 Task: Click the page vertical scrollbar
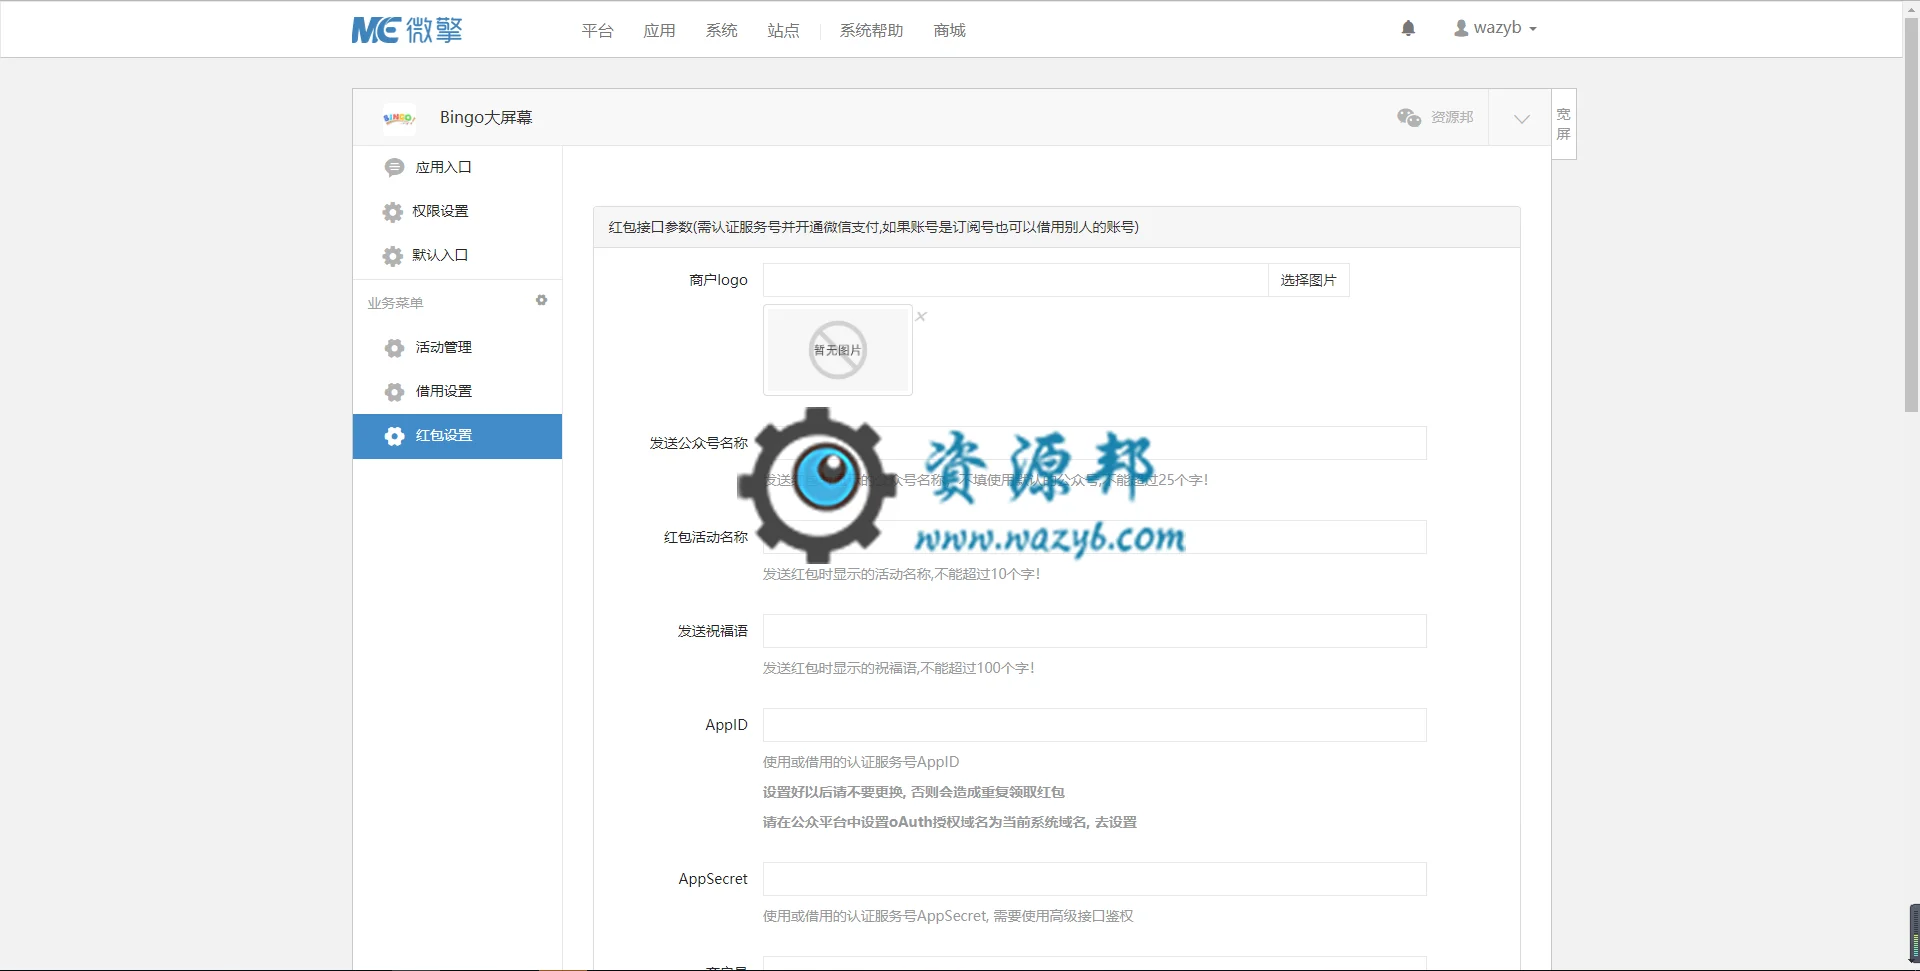coord(1911,215)
